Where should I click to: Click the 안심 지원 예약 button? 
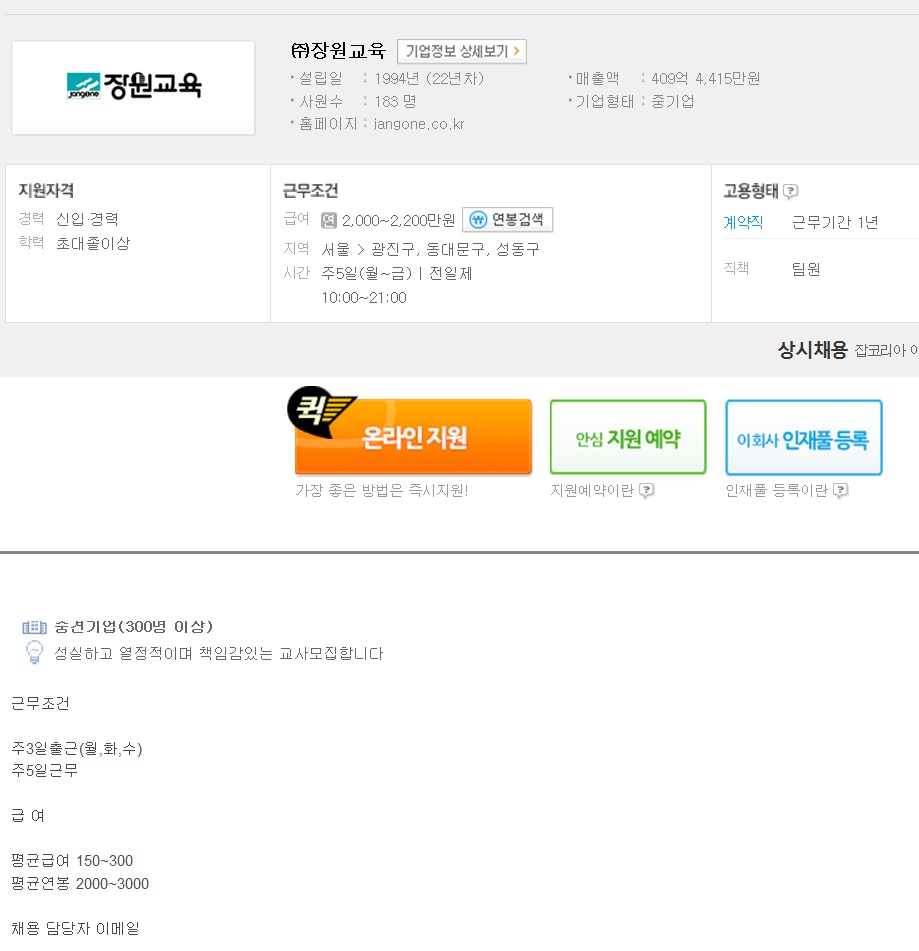tap(628, 437)
